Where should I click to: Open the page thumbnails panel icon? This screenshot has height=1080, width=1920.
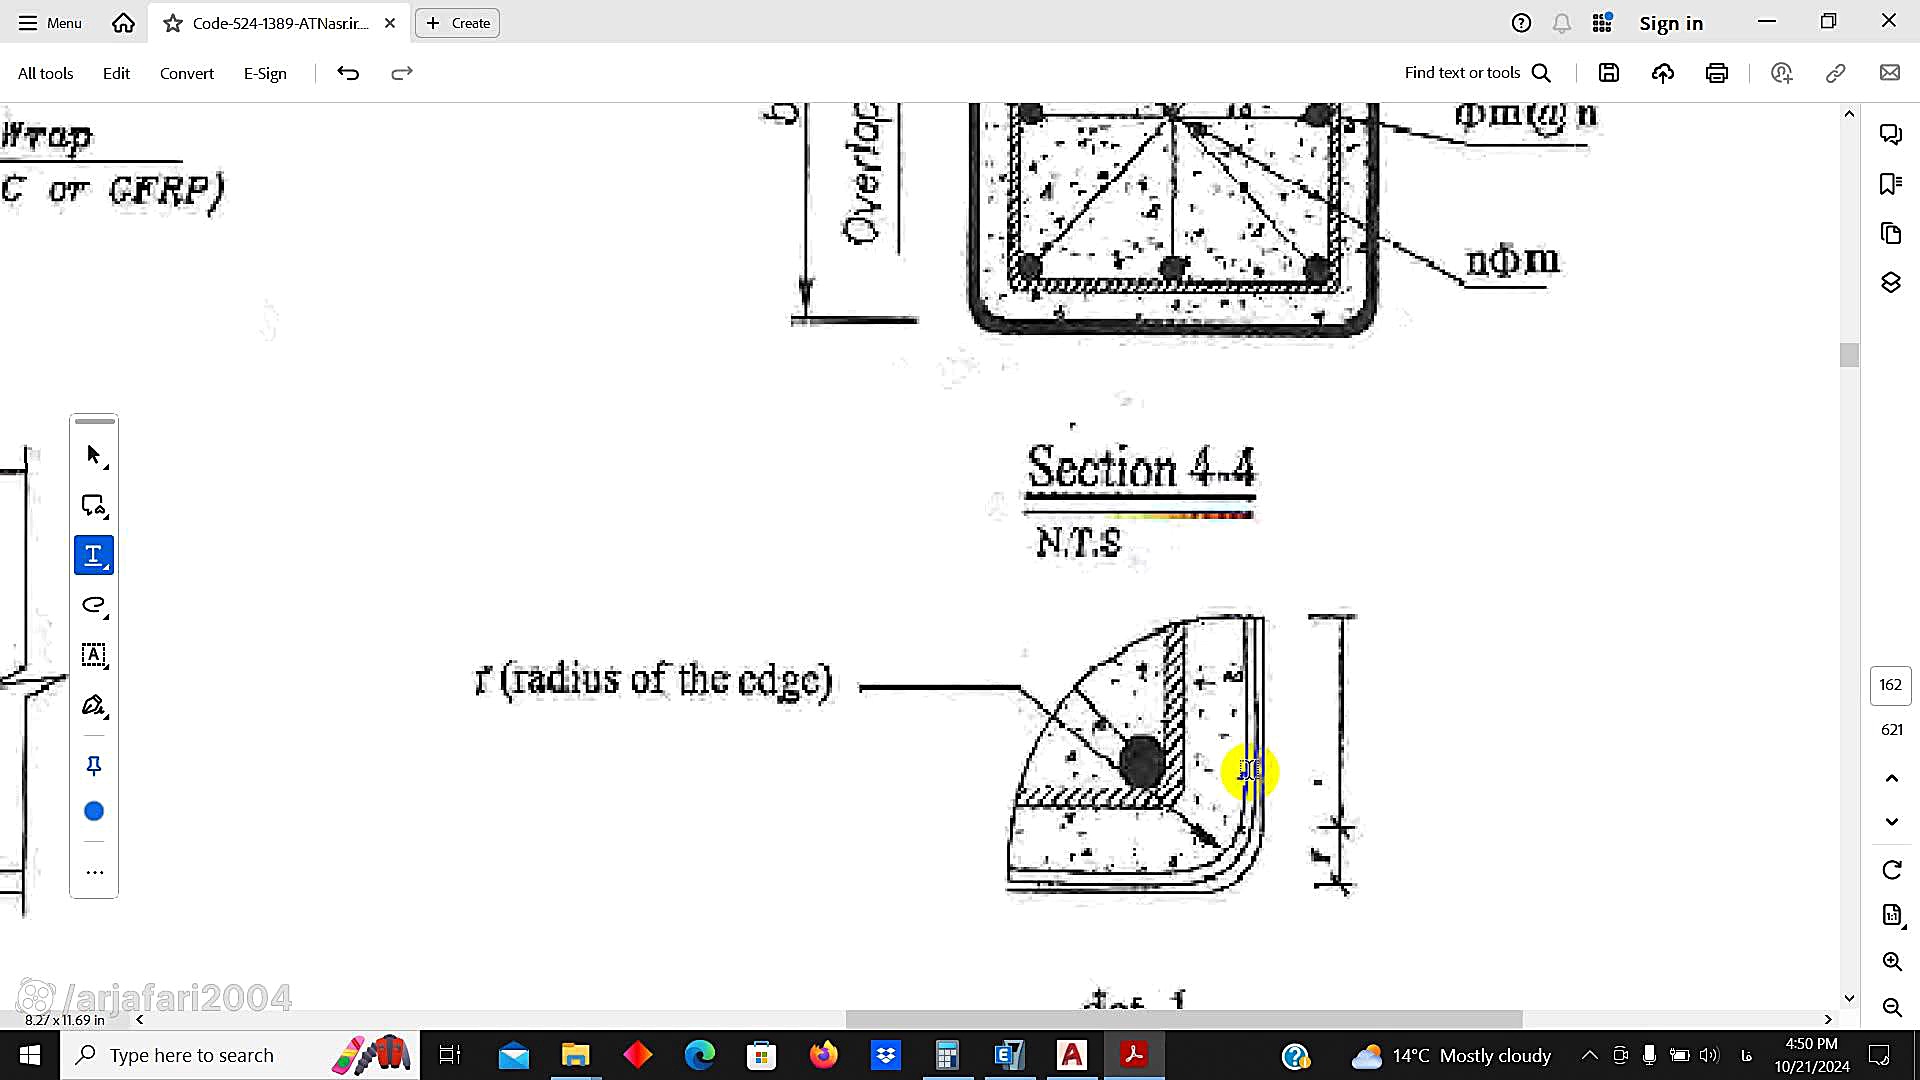coord(1890,233)
